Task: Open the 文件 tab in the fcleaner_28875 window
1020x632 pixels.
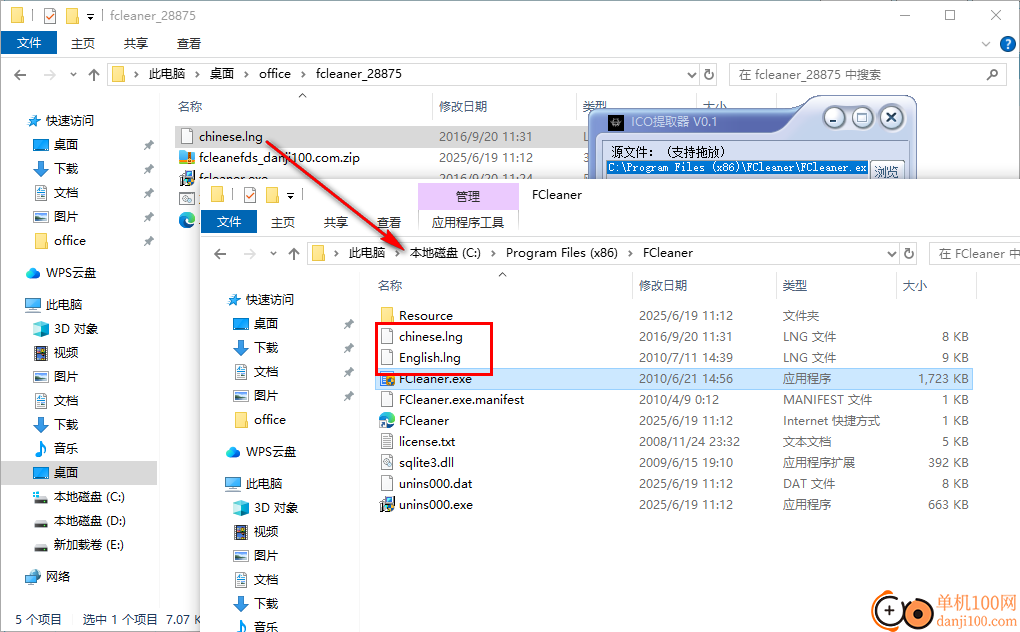Action: (29, 43)
